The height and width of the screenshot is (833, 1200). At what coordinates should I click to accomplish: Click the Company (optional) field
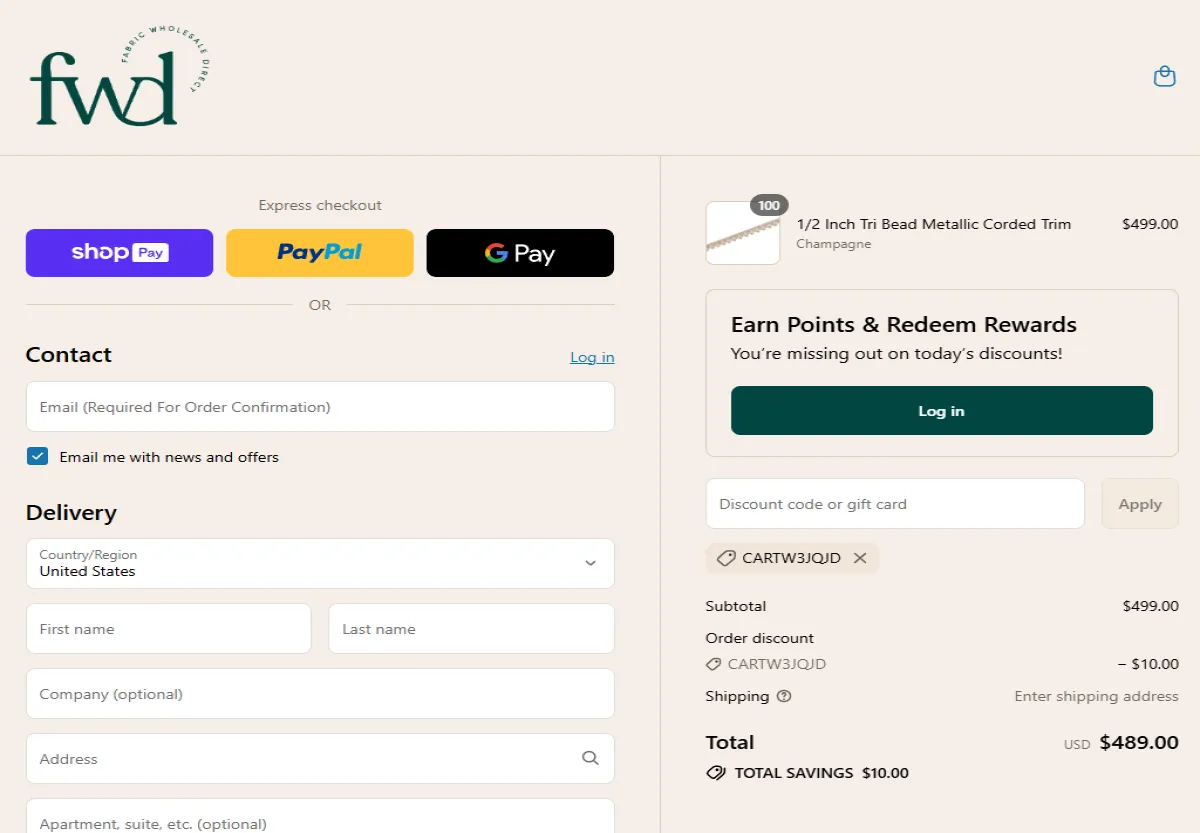point(320,694)
